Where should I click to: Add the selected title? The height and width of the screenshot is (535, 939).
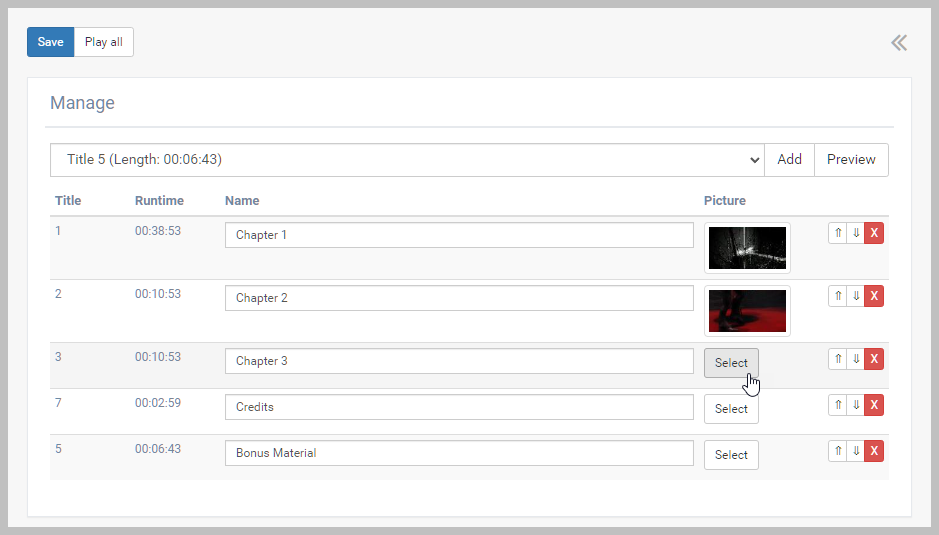789,160
